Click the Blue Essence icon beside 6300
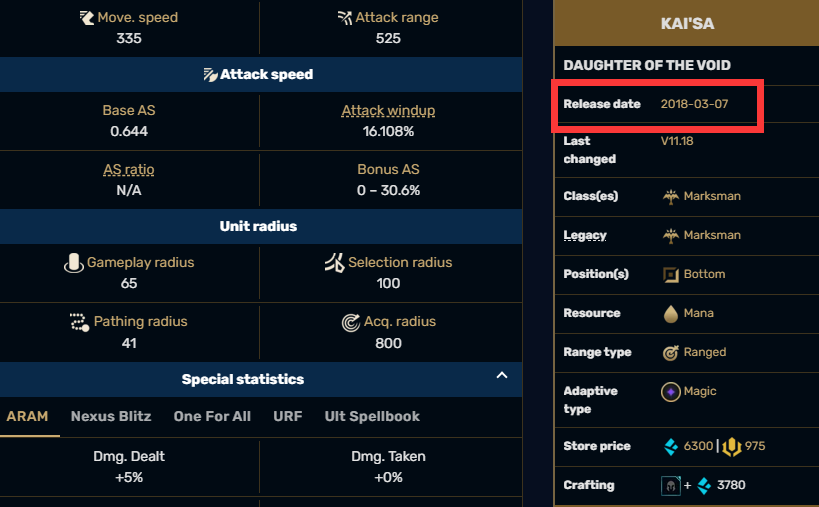Viewport: 819px width, 507px height. [x=671, y=446]
